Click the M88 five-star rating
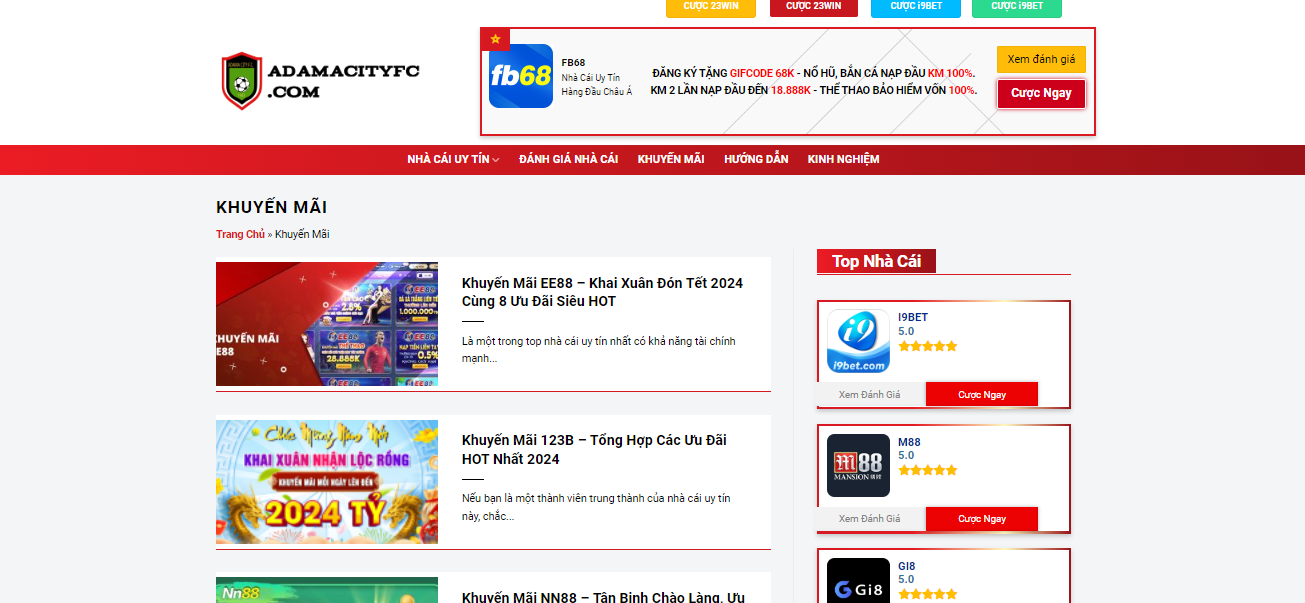The width and height of the screenshot is (1305, 603). pos(928,470)
